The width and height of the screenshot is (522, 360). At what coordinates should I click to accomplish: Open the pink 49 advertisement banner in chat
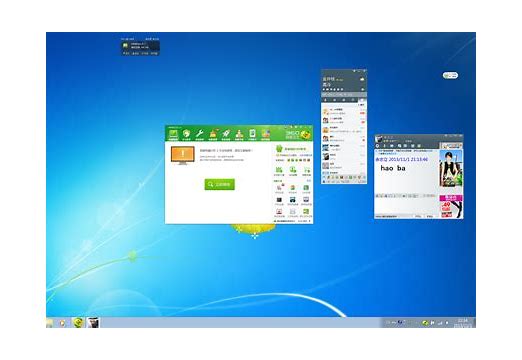point(451,207)
